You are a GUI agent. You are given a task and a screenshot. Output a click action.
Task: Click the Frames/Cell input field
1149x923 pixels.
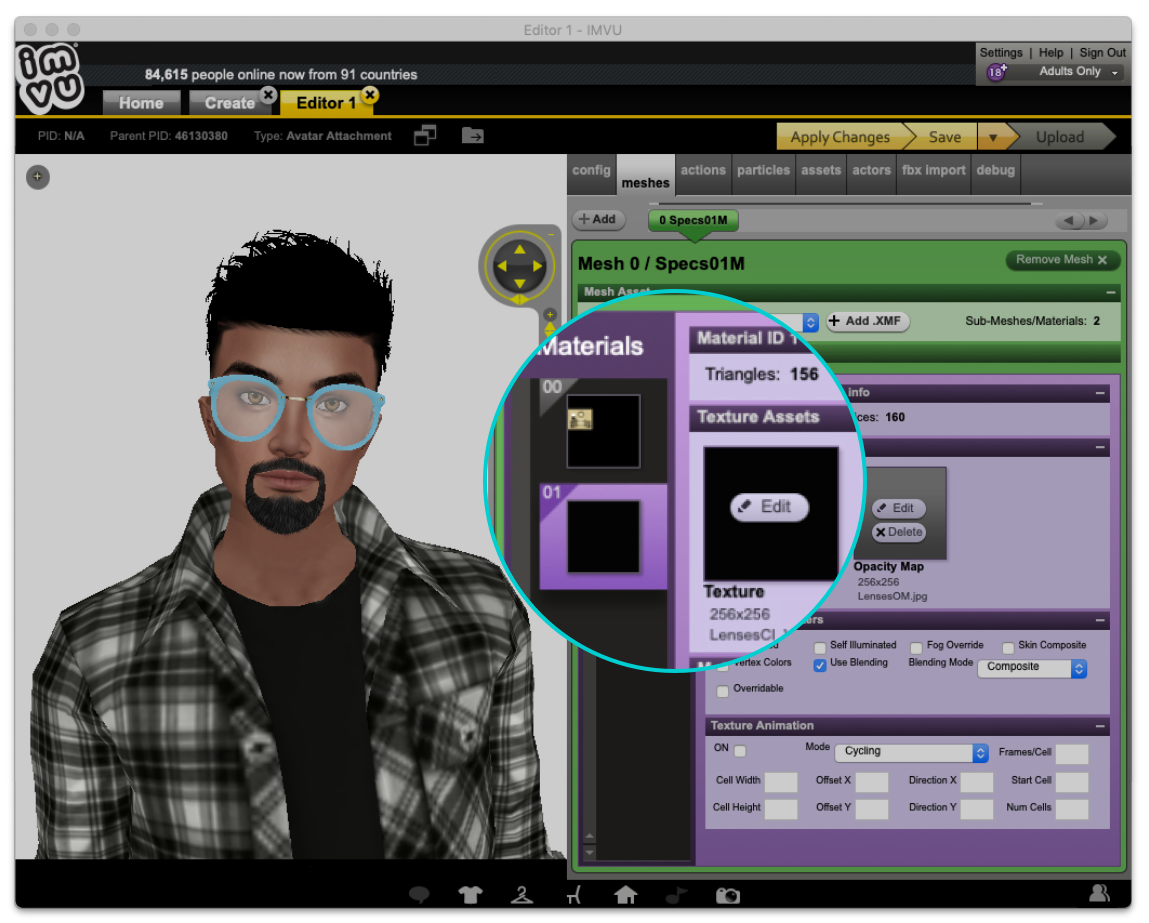click(1072, 754)
